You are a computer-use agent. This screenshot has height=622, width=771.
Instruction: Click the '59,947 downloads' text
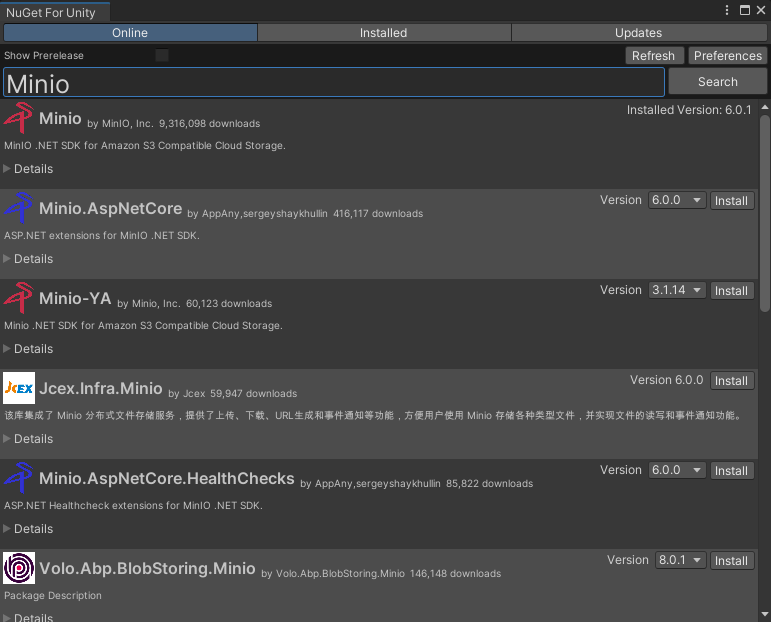pos(254,393)
